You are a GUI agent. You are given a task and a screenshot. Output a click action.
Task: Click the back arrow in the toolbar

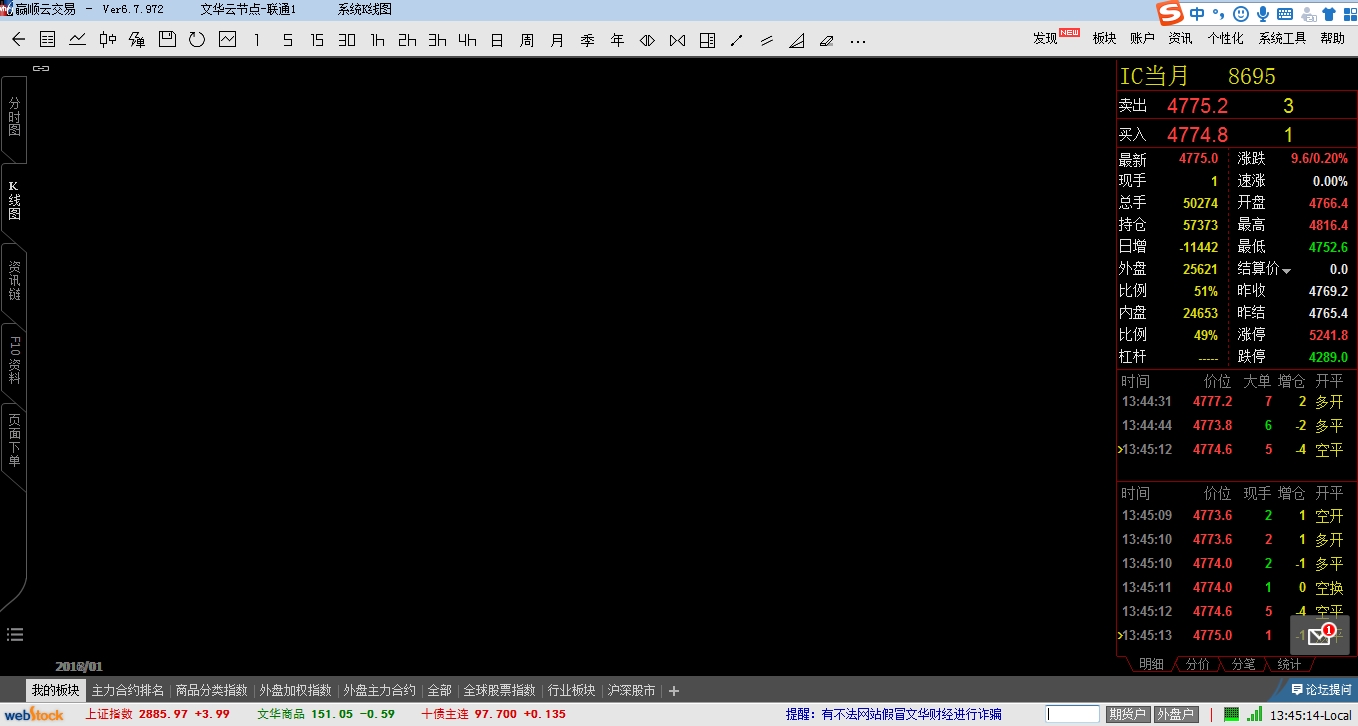18,40
